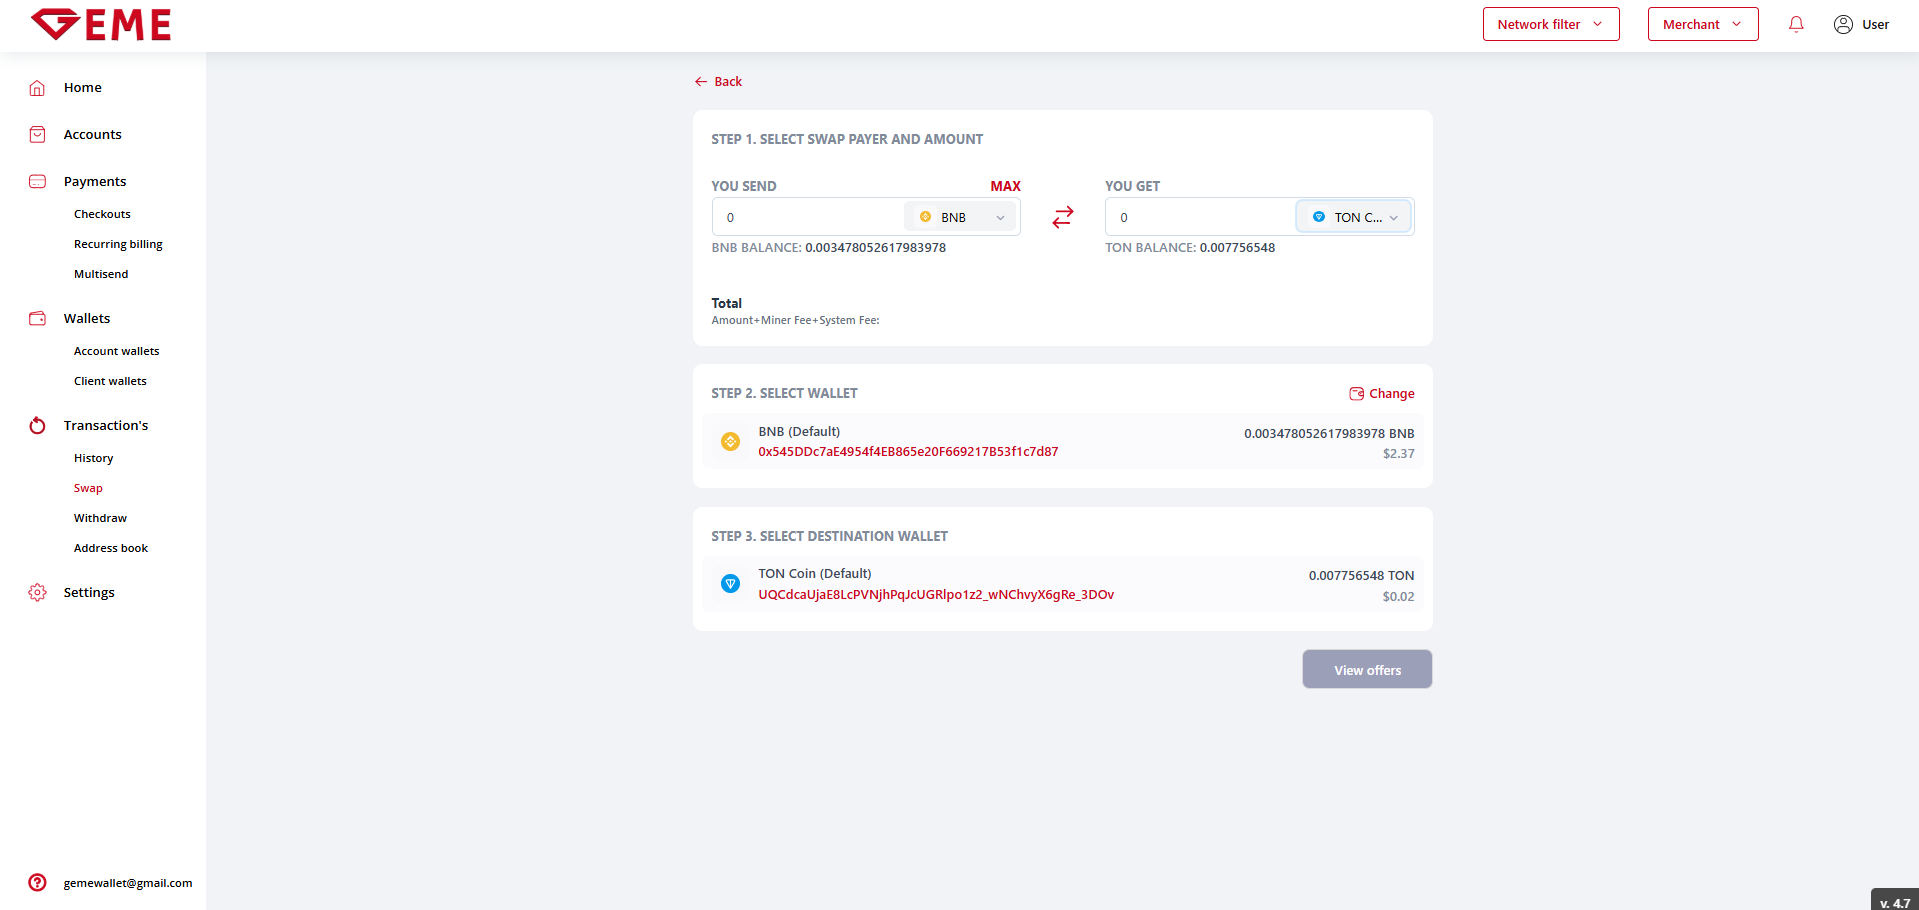Image resolution: width=1919 pixels, height=910 pixels.
Task: Open transaction History page
Action: pos(93,458)
